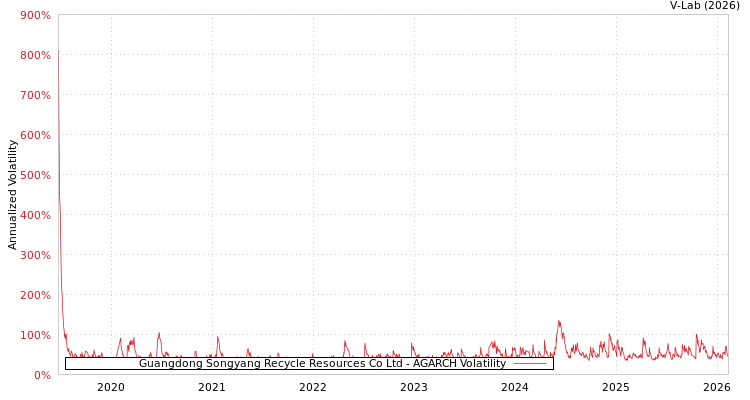Click the 0% y-axis label
The height and width of the screenshot is (400, 750).
pos(41,375)
